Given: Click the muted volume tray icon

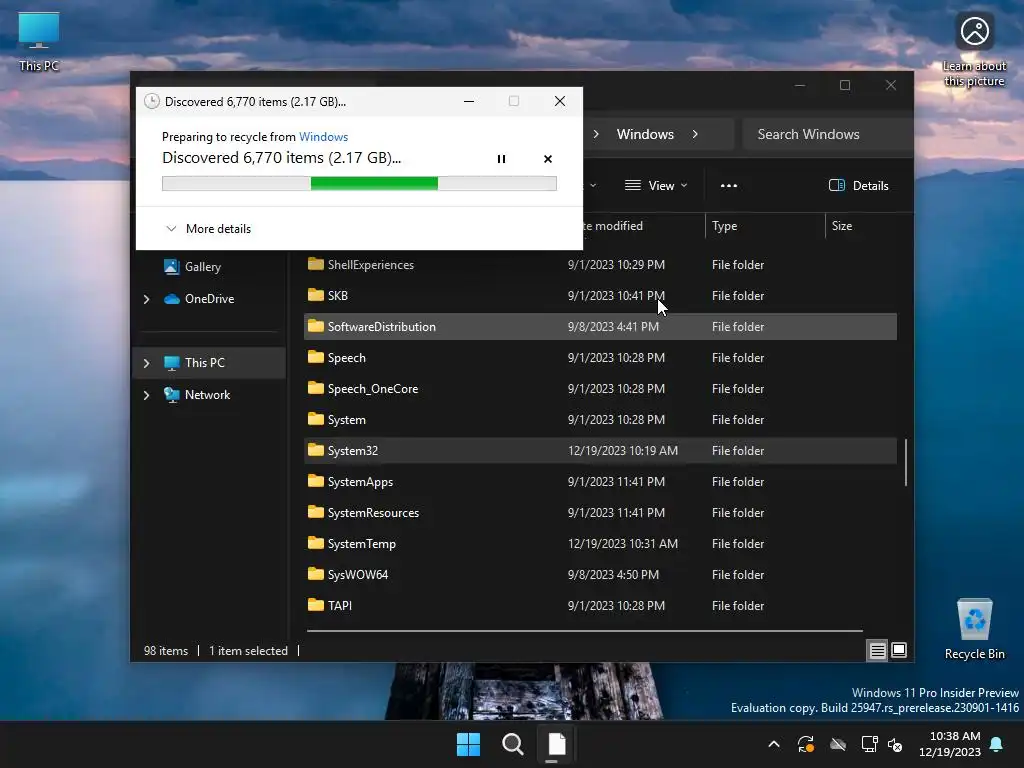Looking at the screenshot, I should pyautogui.click(x=895, y=744).
